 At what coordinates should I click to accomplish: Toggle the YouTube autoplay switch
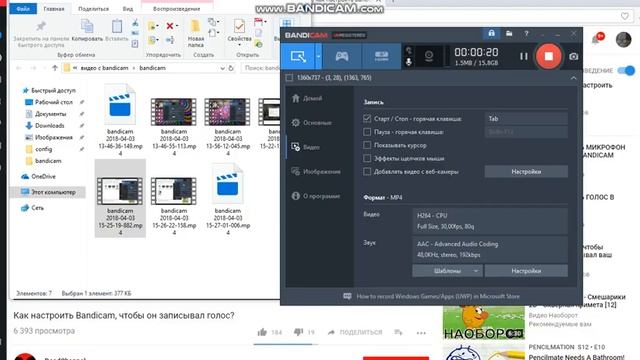626,71
